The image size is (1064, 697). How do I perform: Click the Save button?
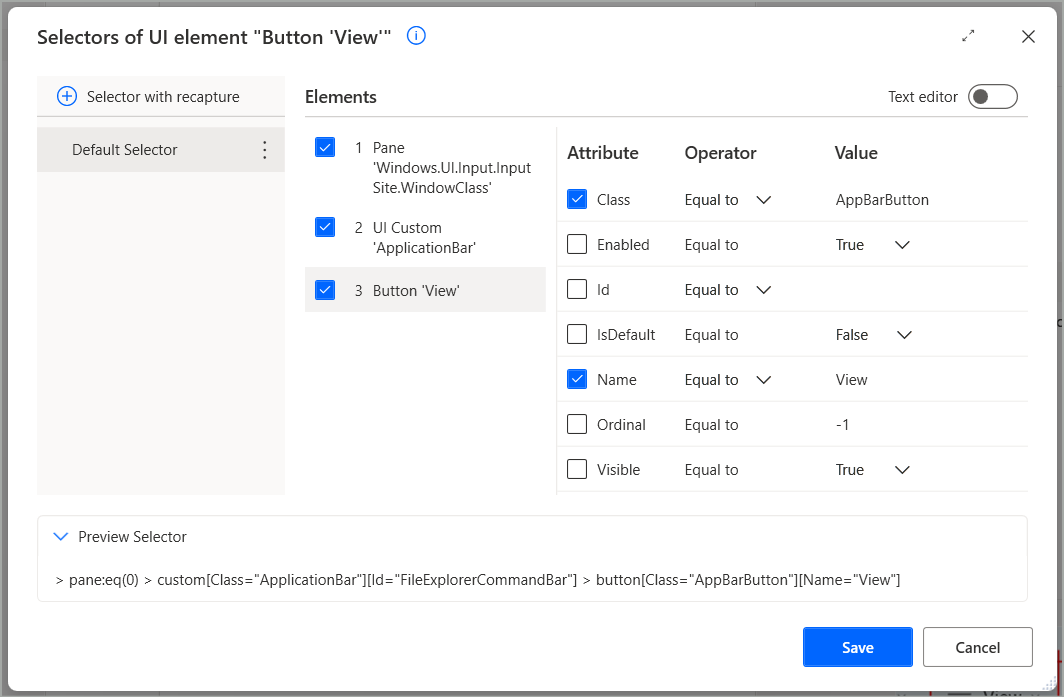tap(857, 647)
